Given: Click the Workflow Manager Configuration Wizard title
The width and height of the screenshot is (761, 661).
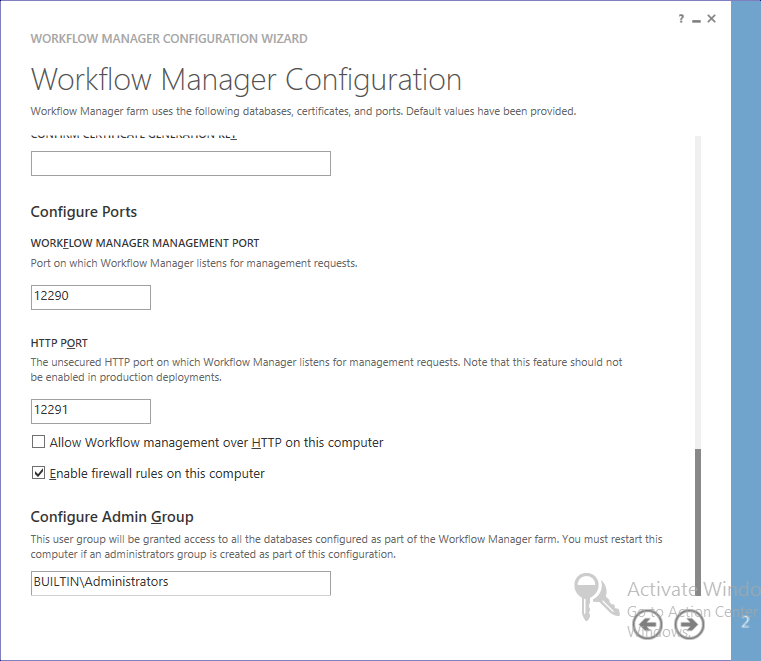Looking at the screenshot, I should pyautogui.click(x=169, y=39).
